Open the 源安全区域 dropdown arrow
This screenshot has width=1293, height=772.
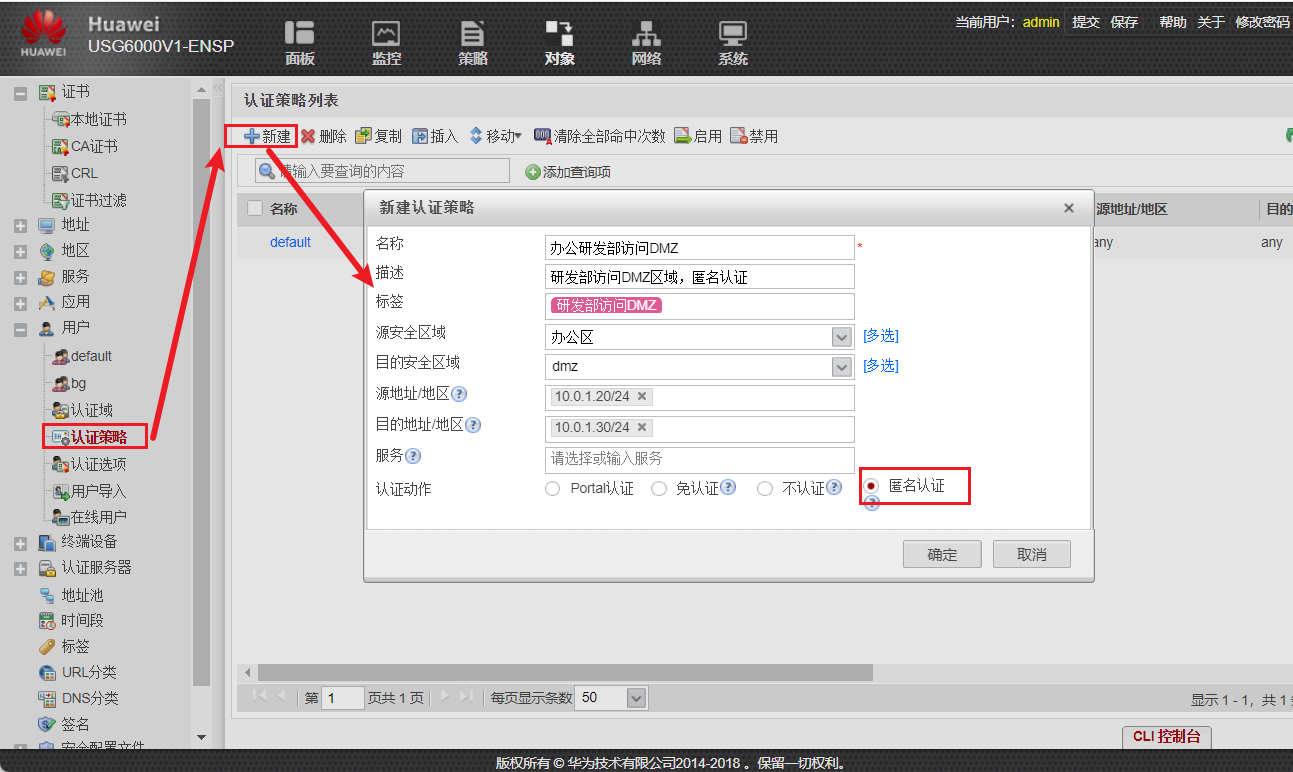tap(842, 337)
